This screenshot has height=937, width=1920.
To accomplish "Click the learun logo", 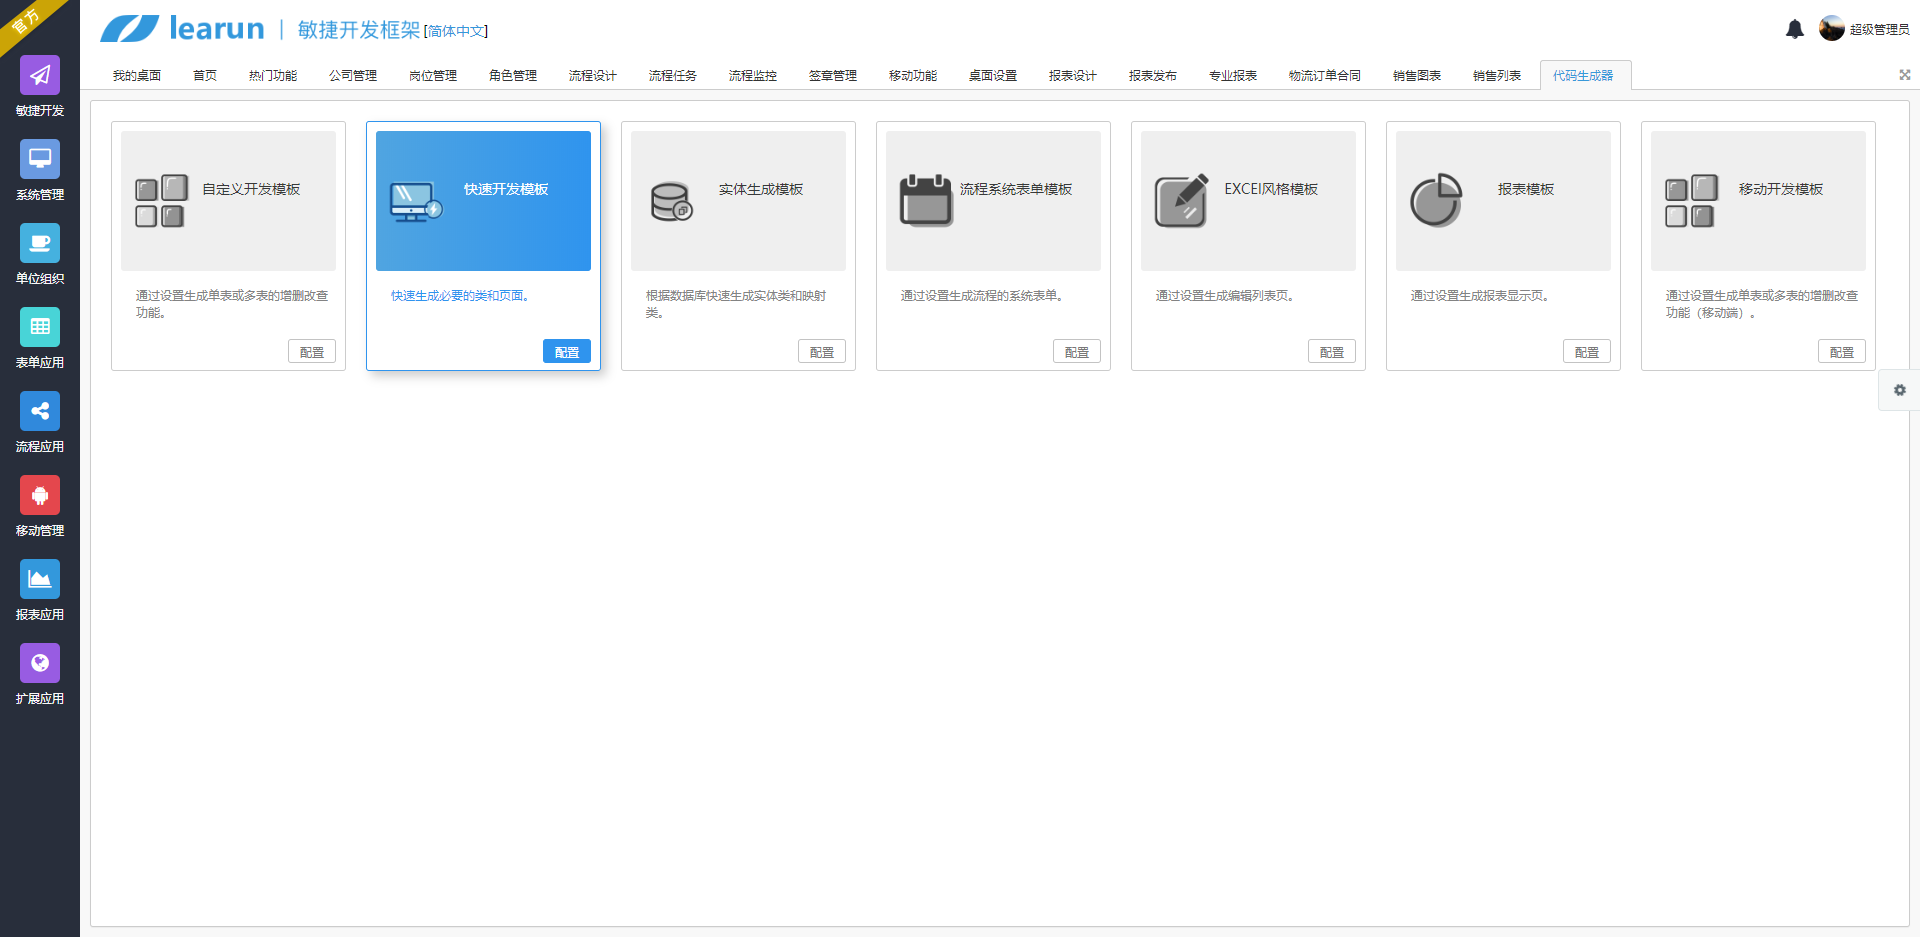I will tap(182, 29).
